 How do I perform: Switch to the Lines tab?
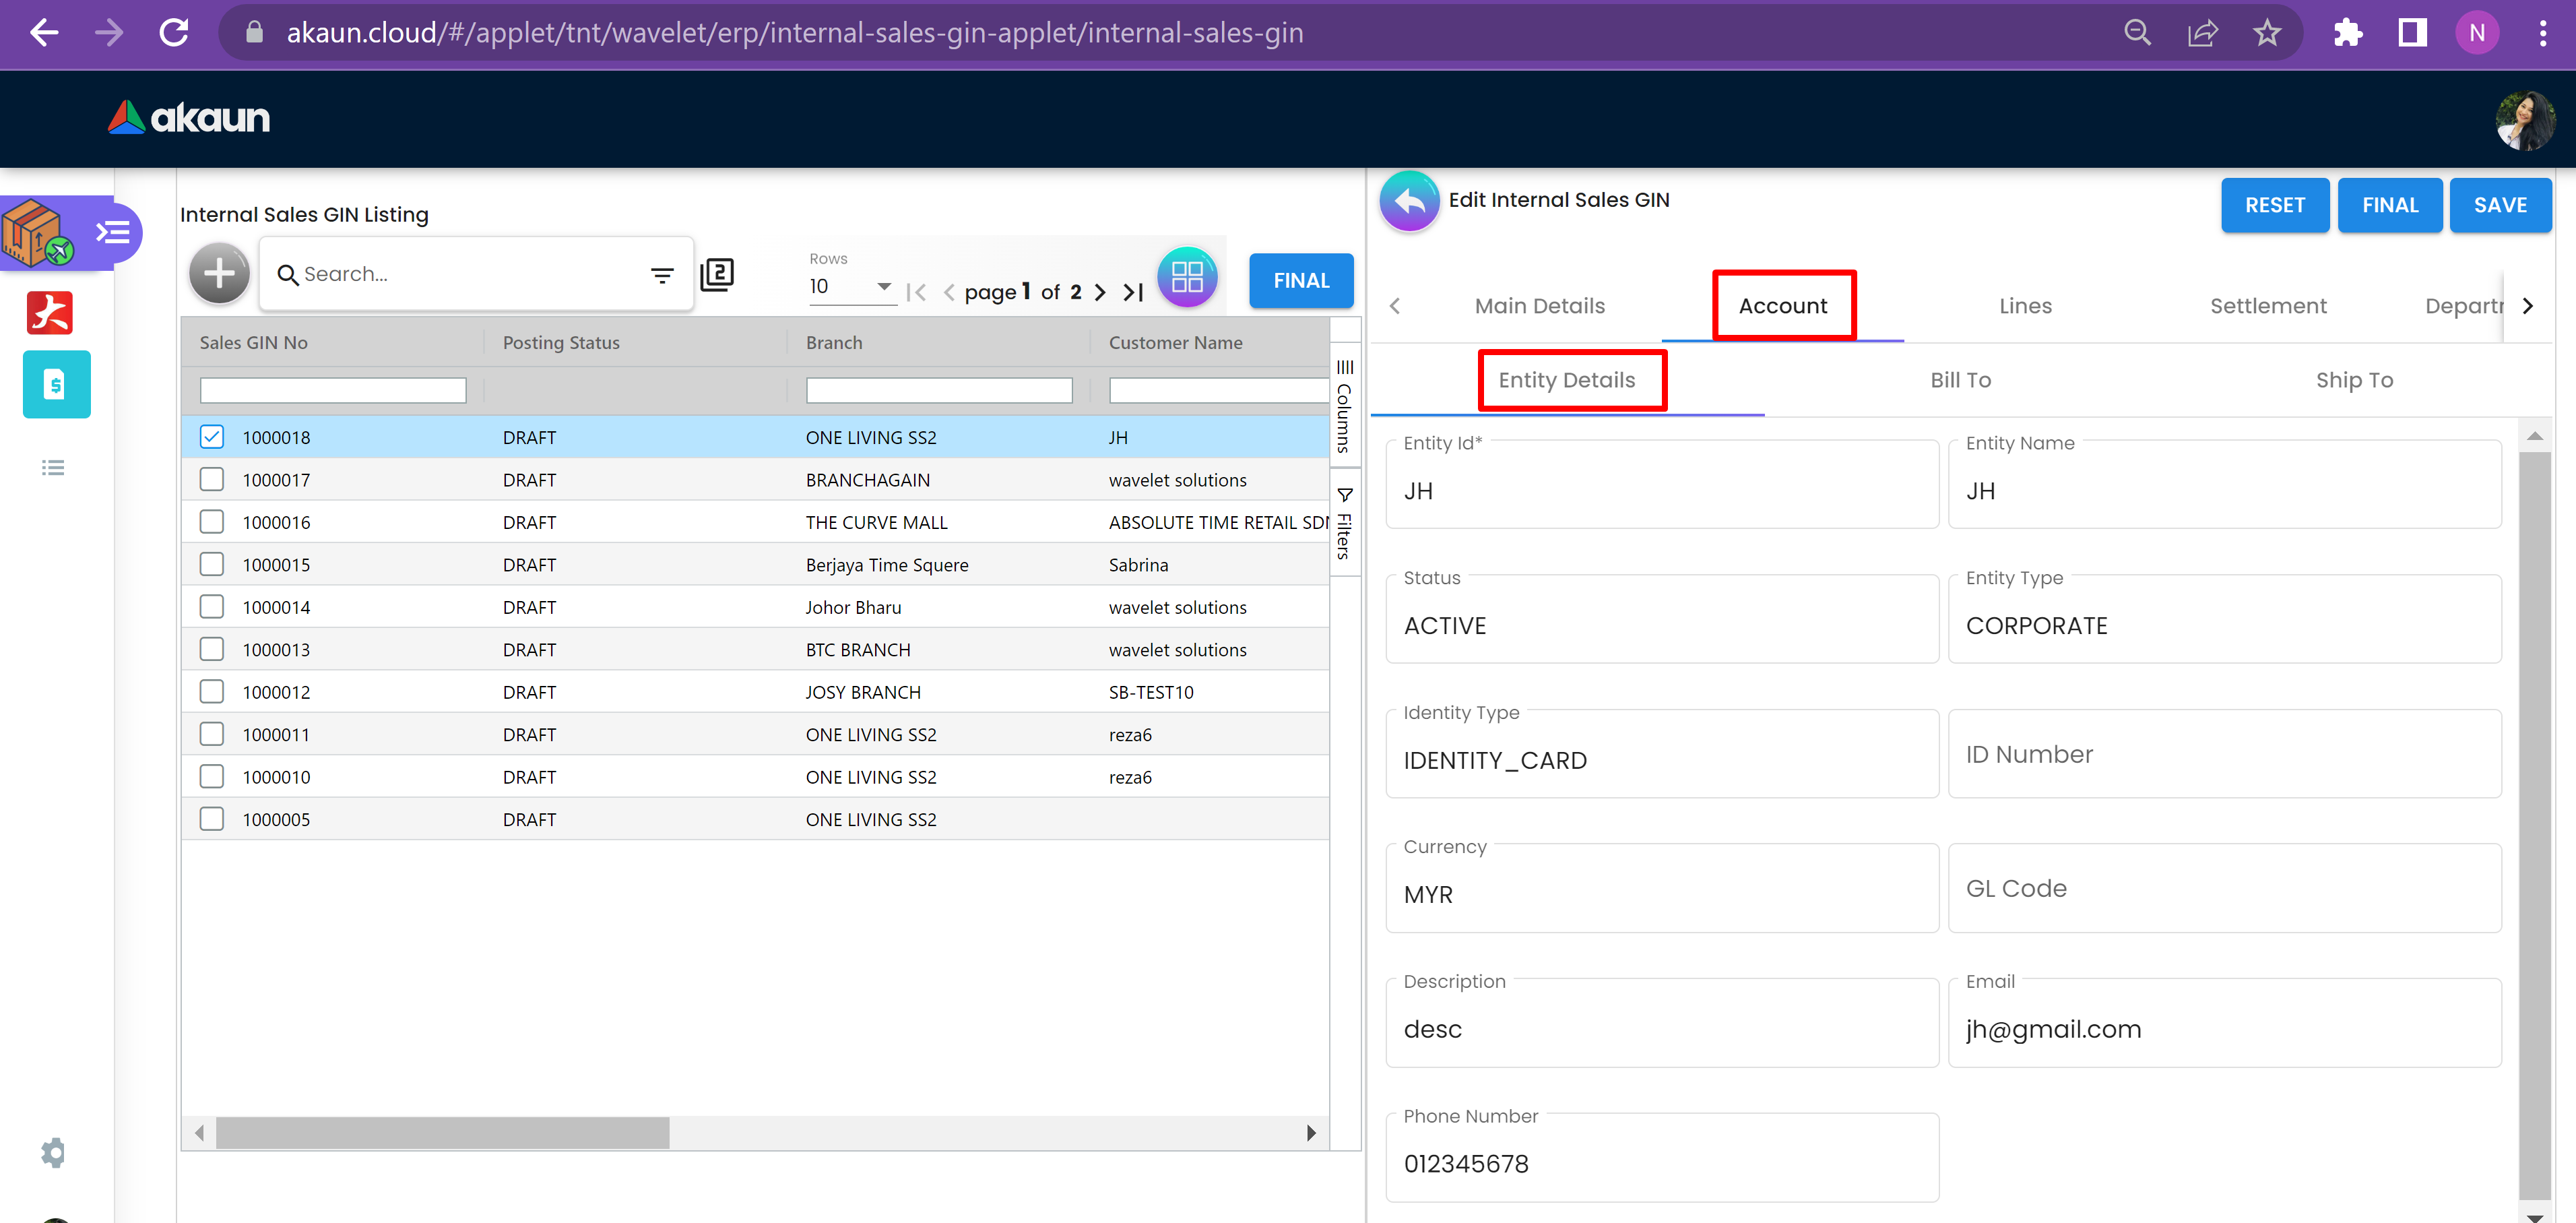point(2025,306)
